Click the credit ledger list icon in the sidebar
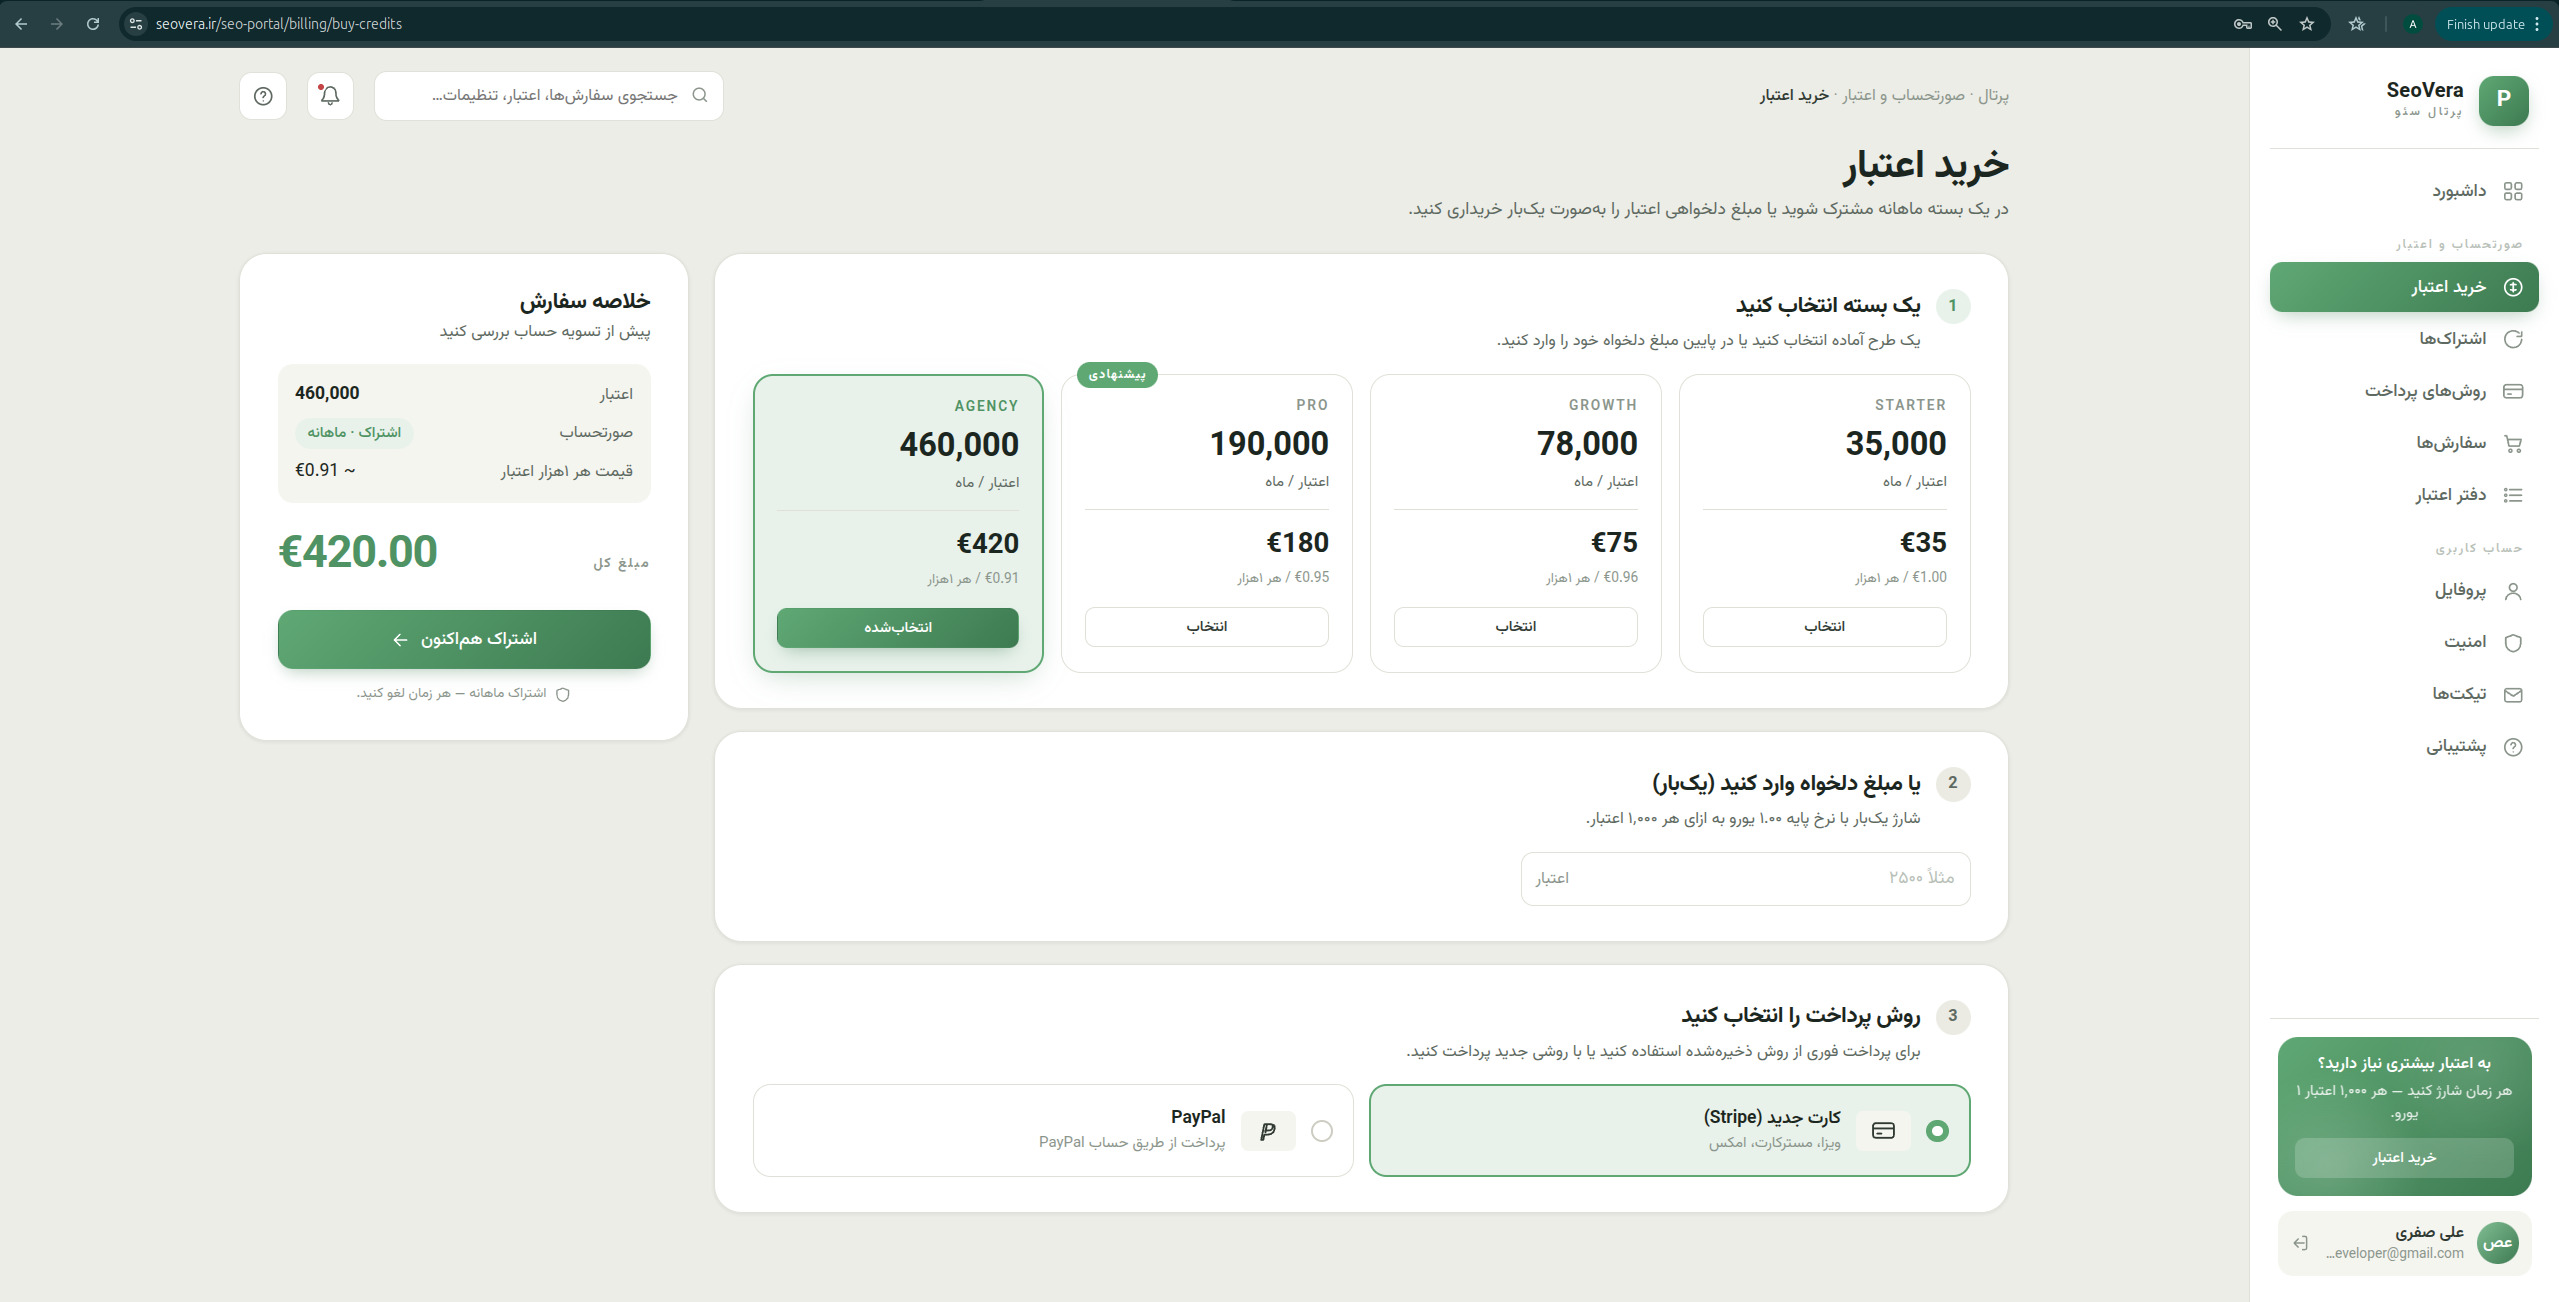This screenshot has height=1302, width=2559. pyautogui.click(x=2513, y=495)
